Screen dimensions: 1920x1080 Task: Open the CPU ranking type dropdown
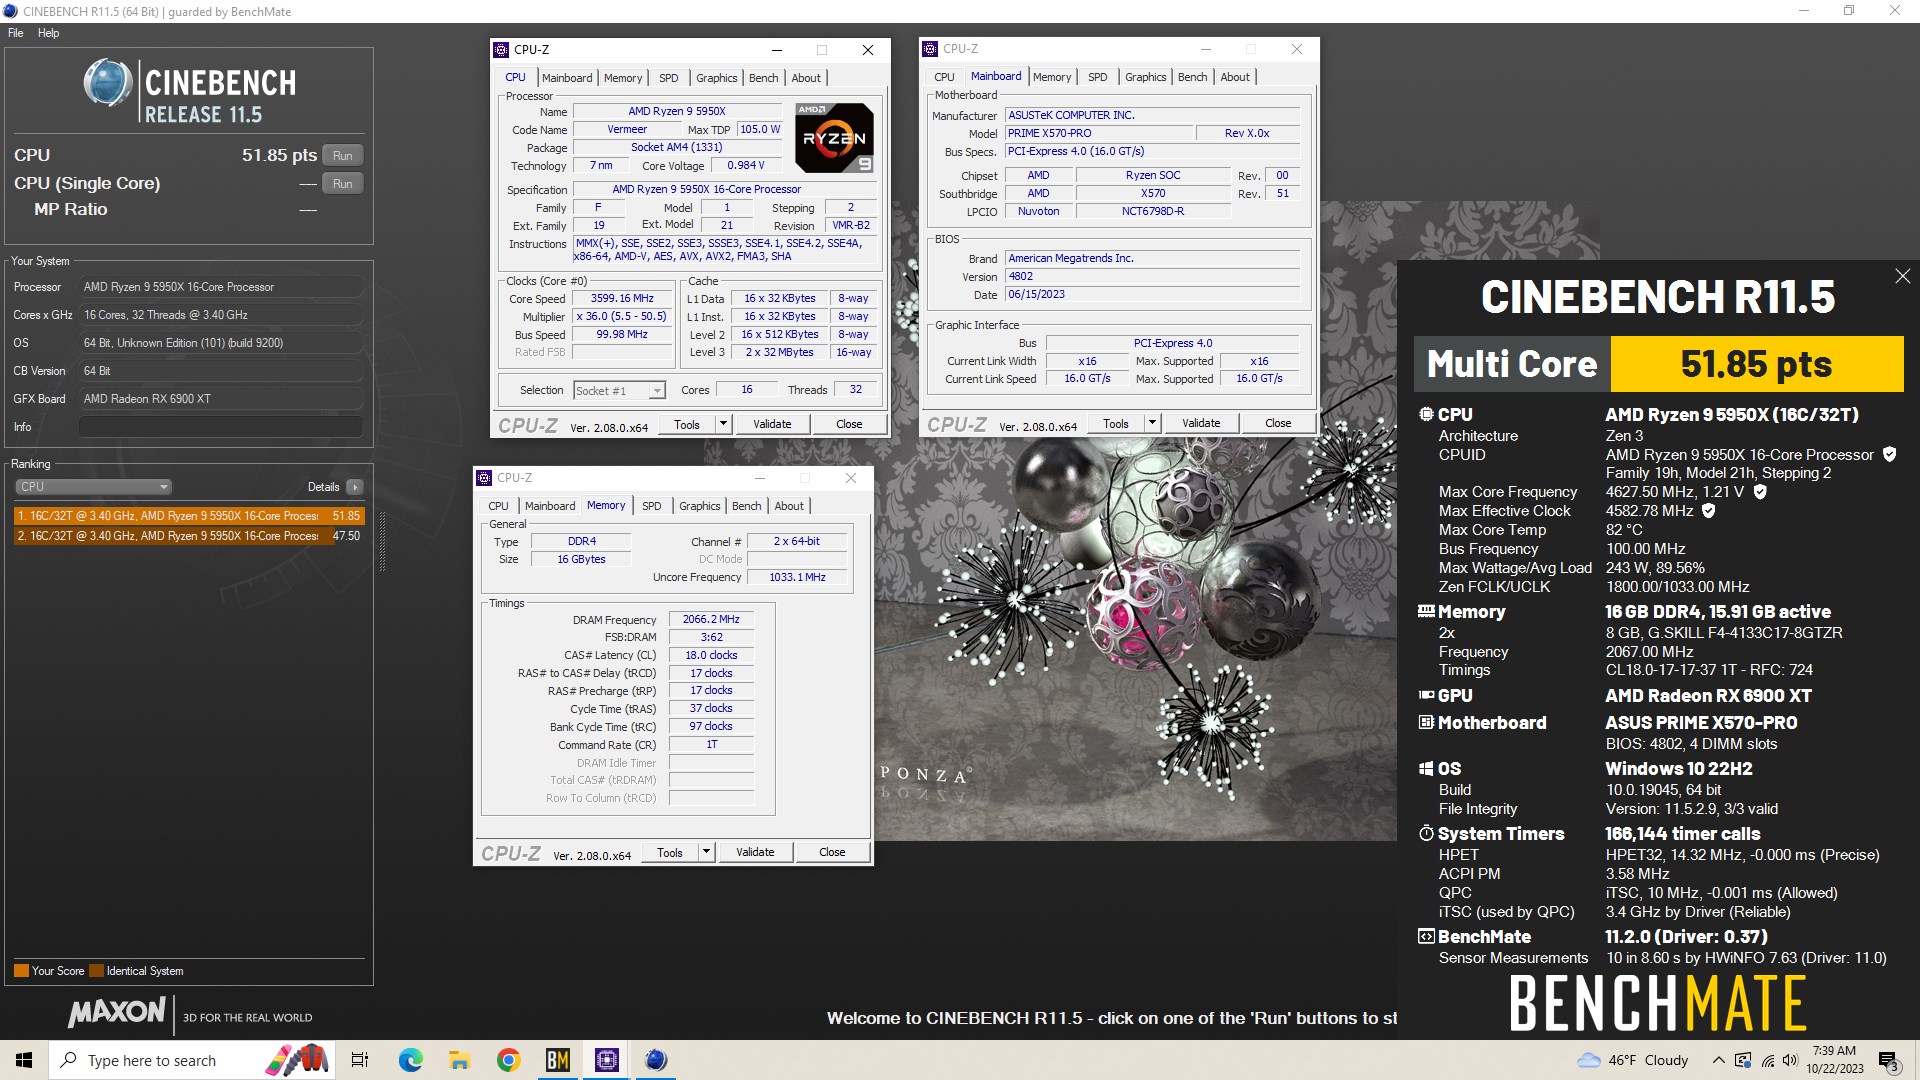point(93,487)
